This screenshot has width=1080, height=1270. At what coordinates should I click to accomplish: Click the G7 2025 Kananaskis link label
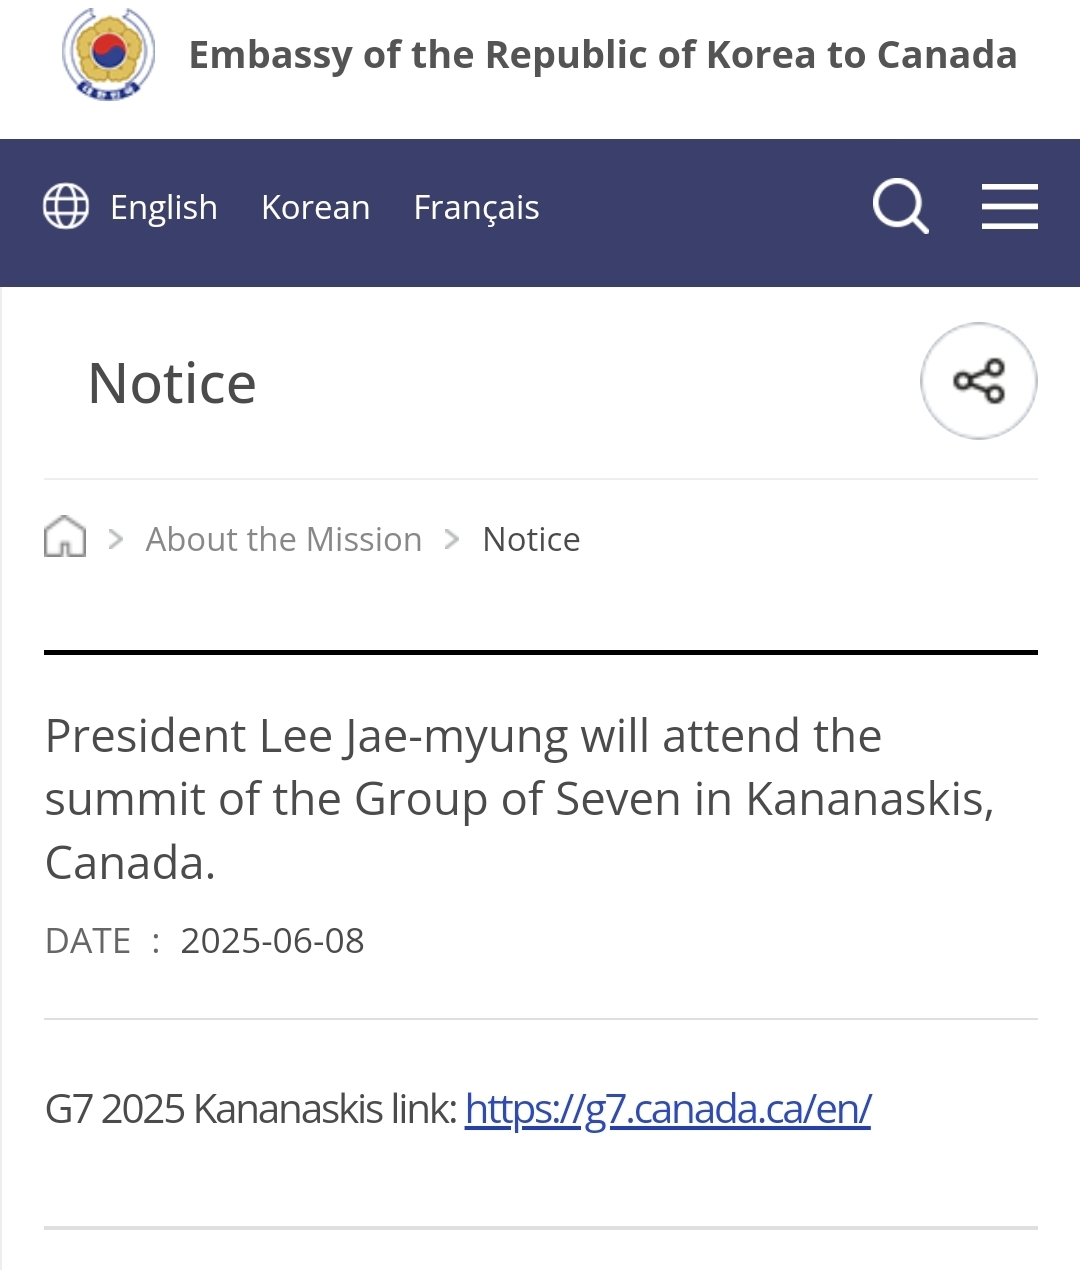click(250, 1109)
